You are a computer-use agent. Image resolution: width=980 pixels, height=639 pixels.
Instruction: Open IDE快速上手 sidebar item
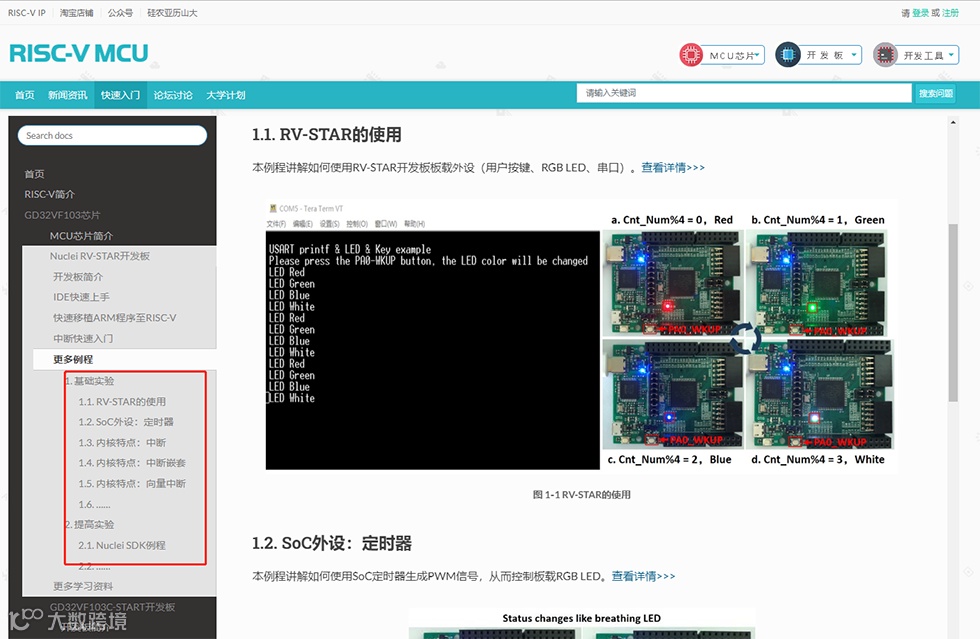click(81, 297)
